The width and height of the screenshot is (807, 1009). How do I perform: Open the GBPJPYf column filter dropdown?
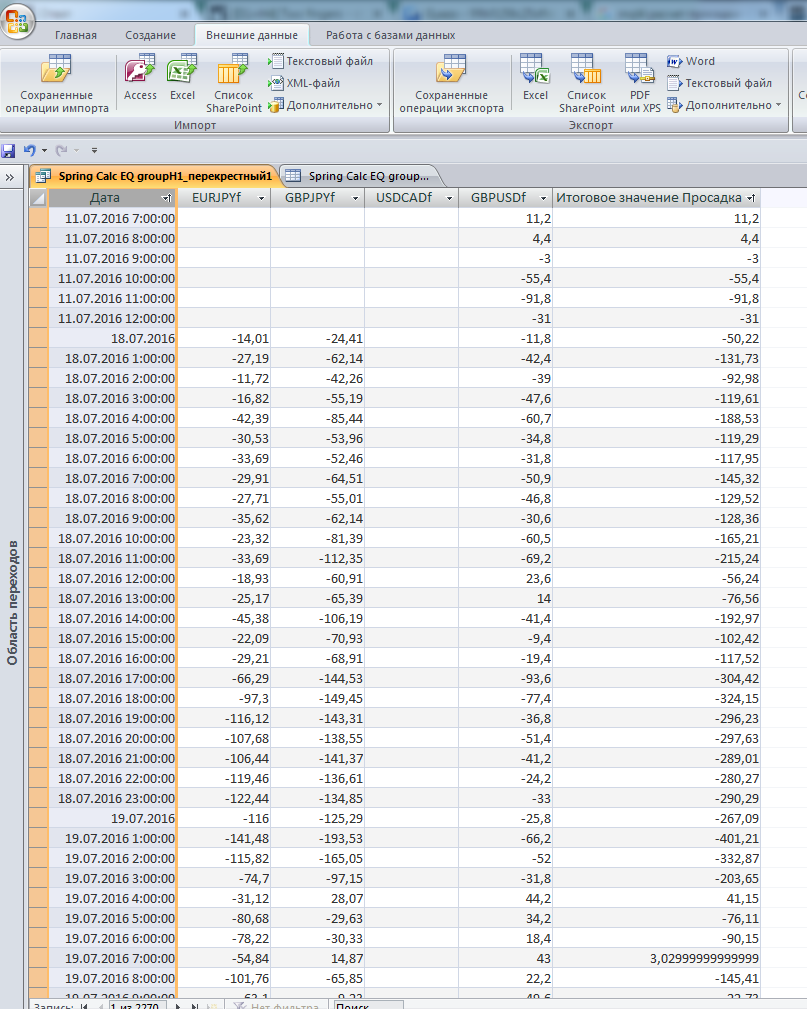(355, 198)
